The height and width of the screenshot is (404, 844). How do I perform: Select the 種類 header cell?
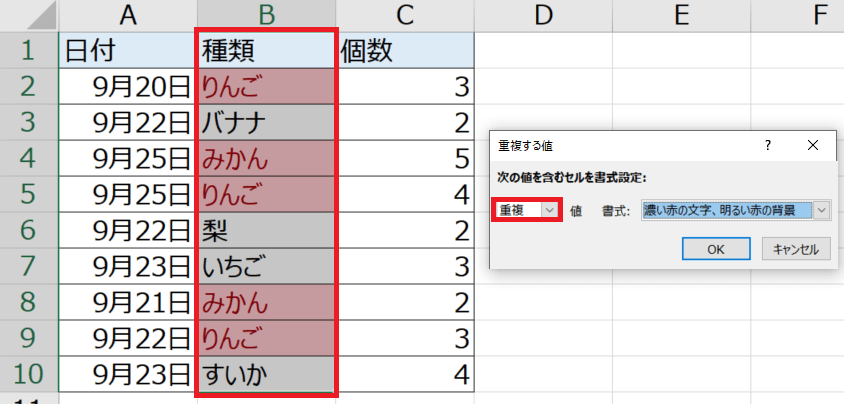(266, 50)
